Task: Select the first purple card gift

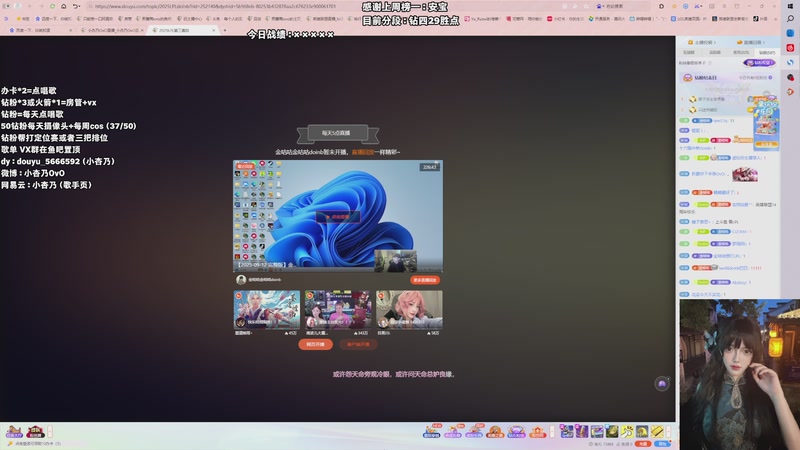Action: coord(567,432)
